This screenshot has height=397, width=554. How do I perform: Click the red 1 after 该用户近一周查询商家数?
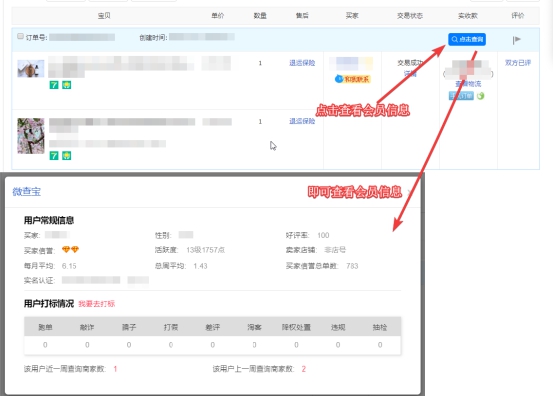click(x=115, y=369)
